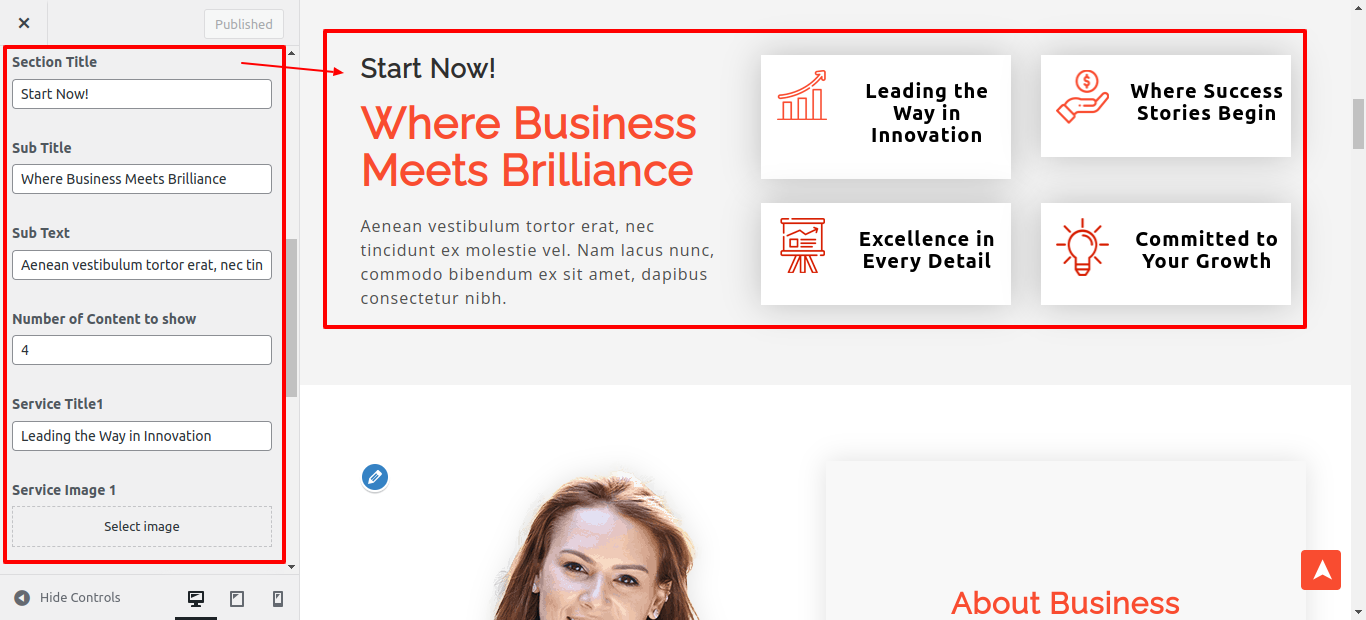Click the Published button
Screen dimensions: 1366x620
(244, 24)
